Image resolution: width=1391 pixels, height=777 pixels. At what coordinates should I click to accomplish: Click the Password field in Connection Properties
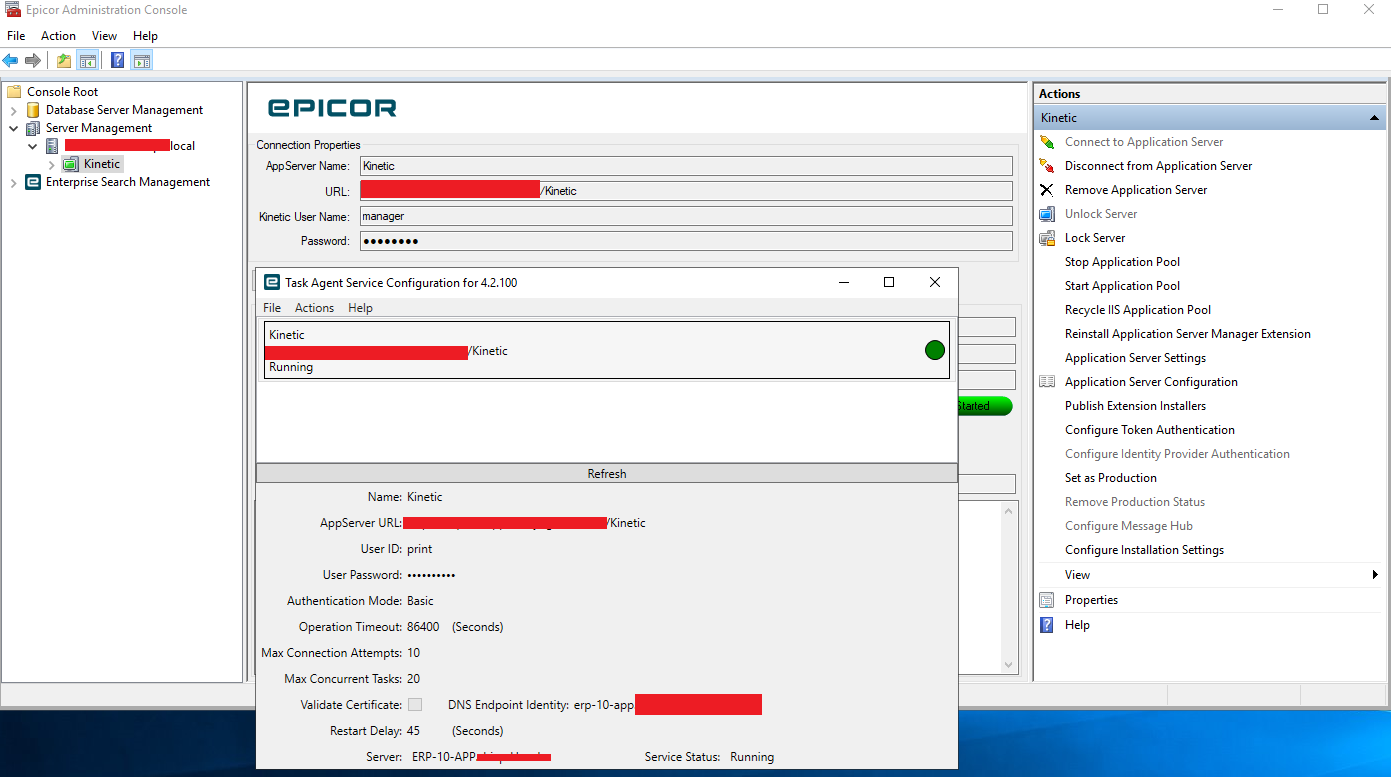[686, 241]
